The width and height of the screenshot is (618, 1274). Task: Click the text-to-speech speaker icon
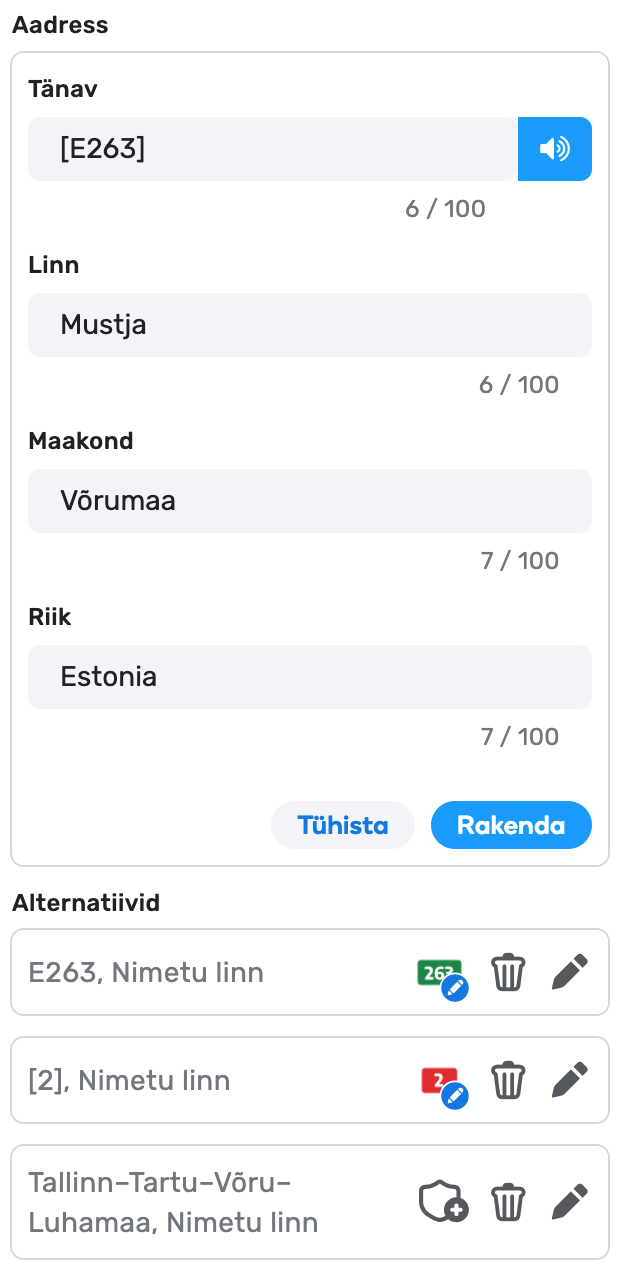554,149
